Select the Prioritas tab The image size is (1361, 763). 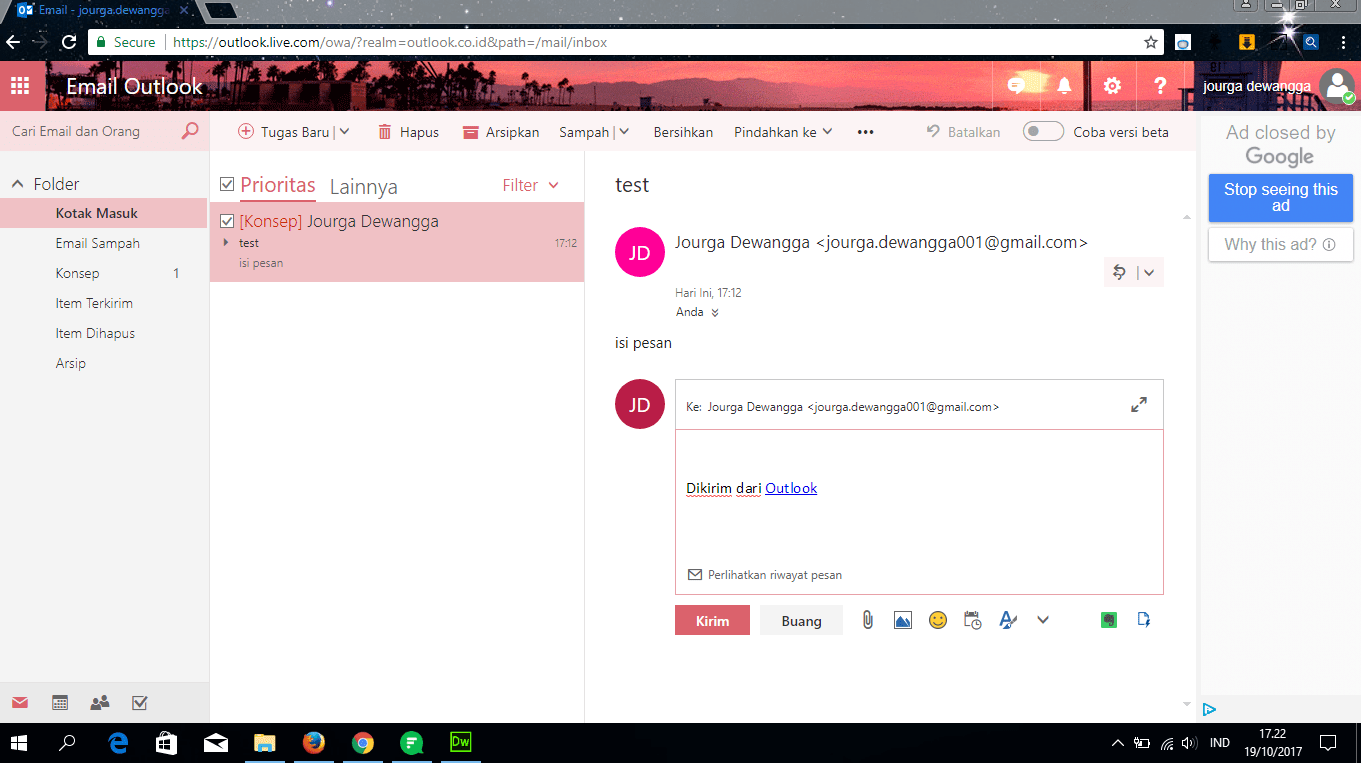coord(278,185)
